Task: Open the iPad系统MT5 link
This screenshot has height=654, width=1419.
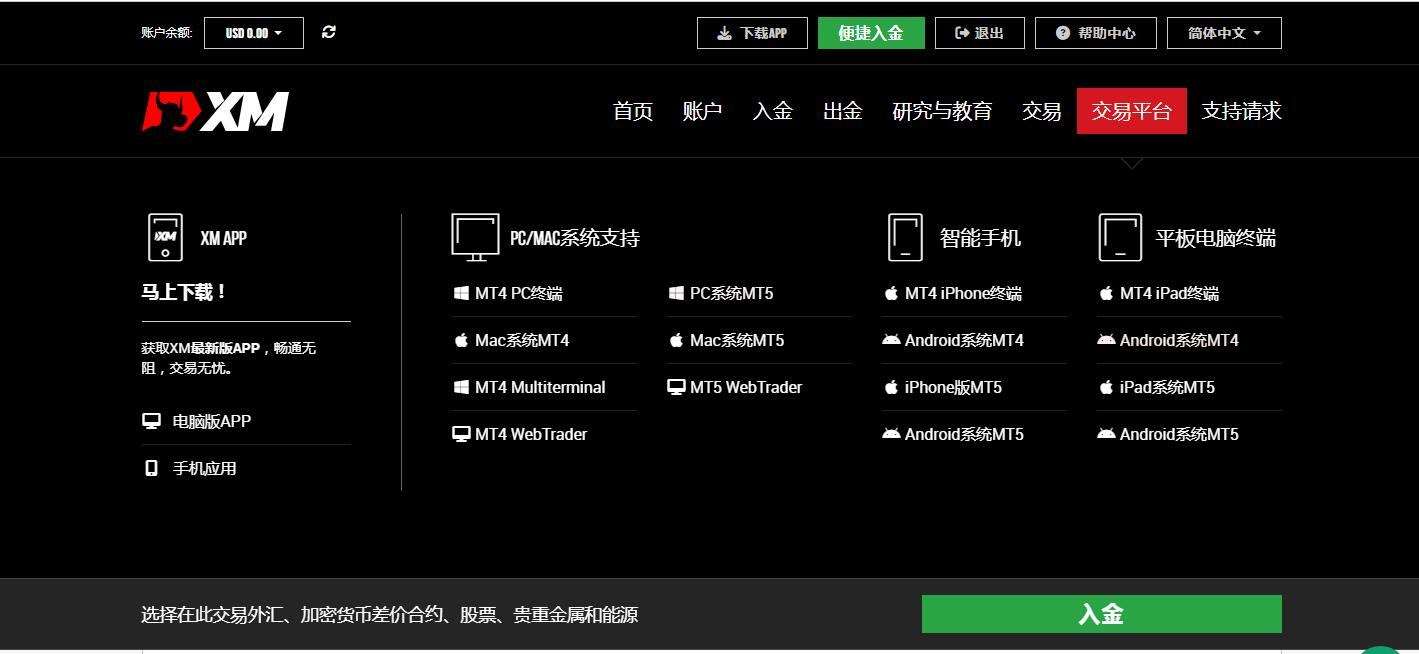Action: [1167, 387]
